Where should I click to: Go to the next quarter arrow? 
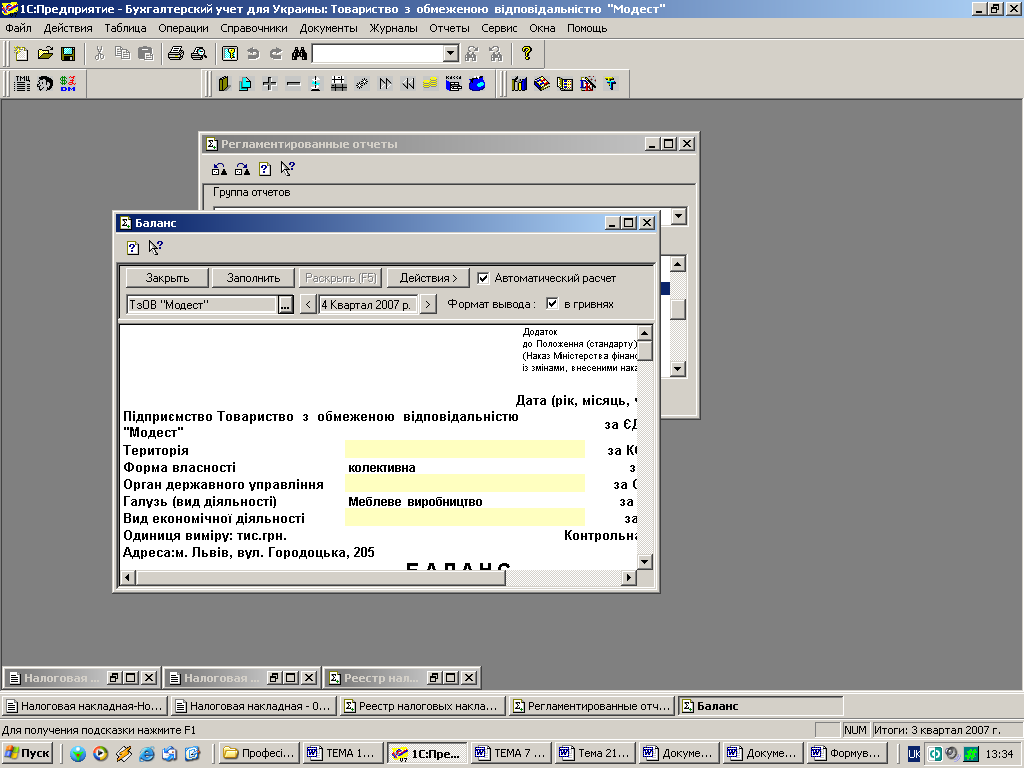(428, 304)
